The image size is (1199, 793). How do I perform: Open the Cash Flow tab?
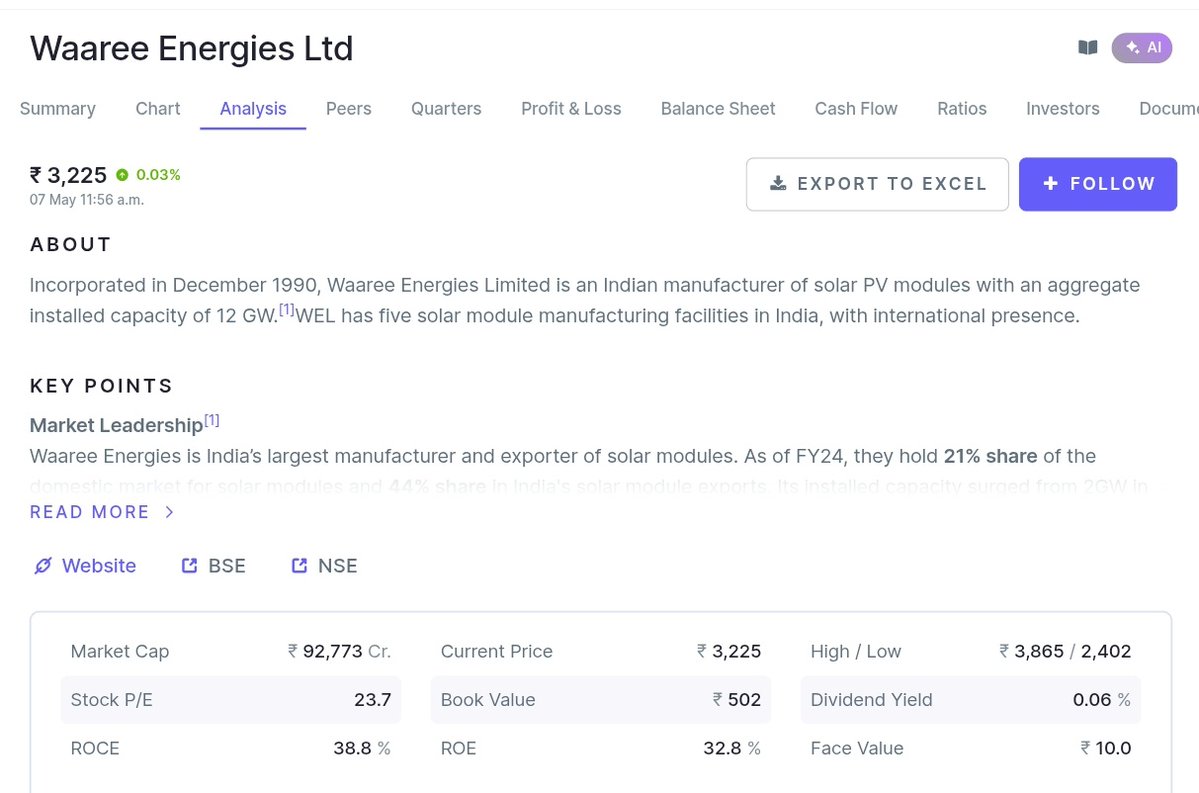(856, 109)
